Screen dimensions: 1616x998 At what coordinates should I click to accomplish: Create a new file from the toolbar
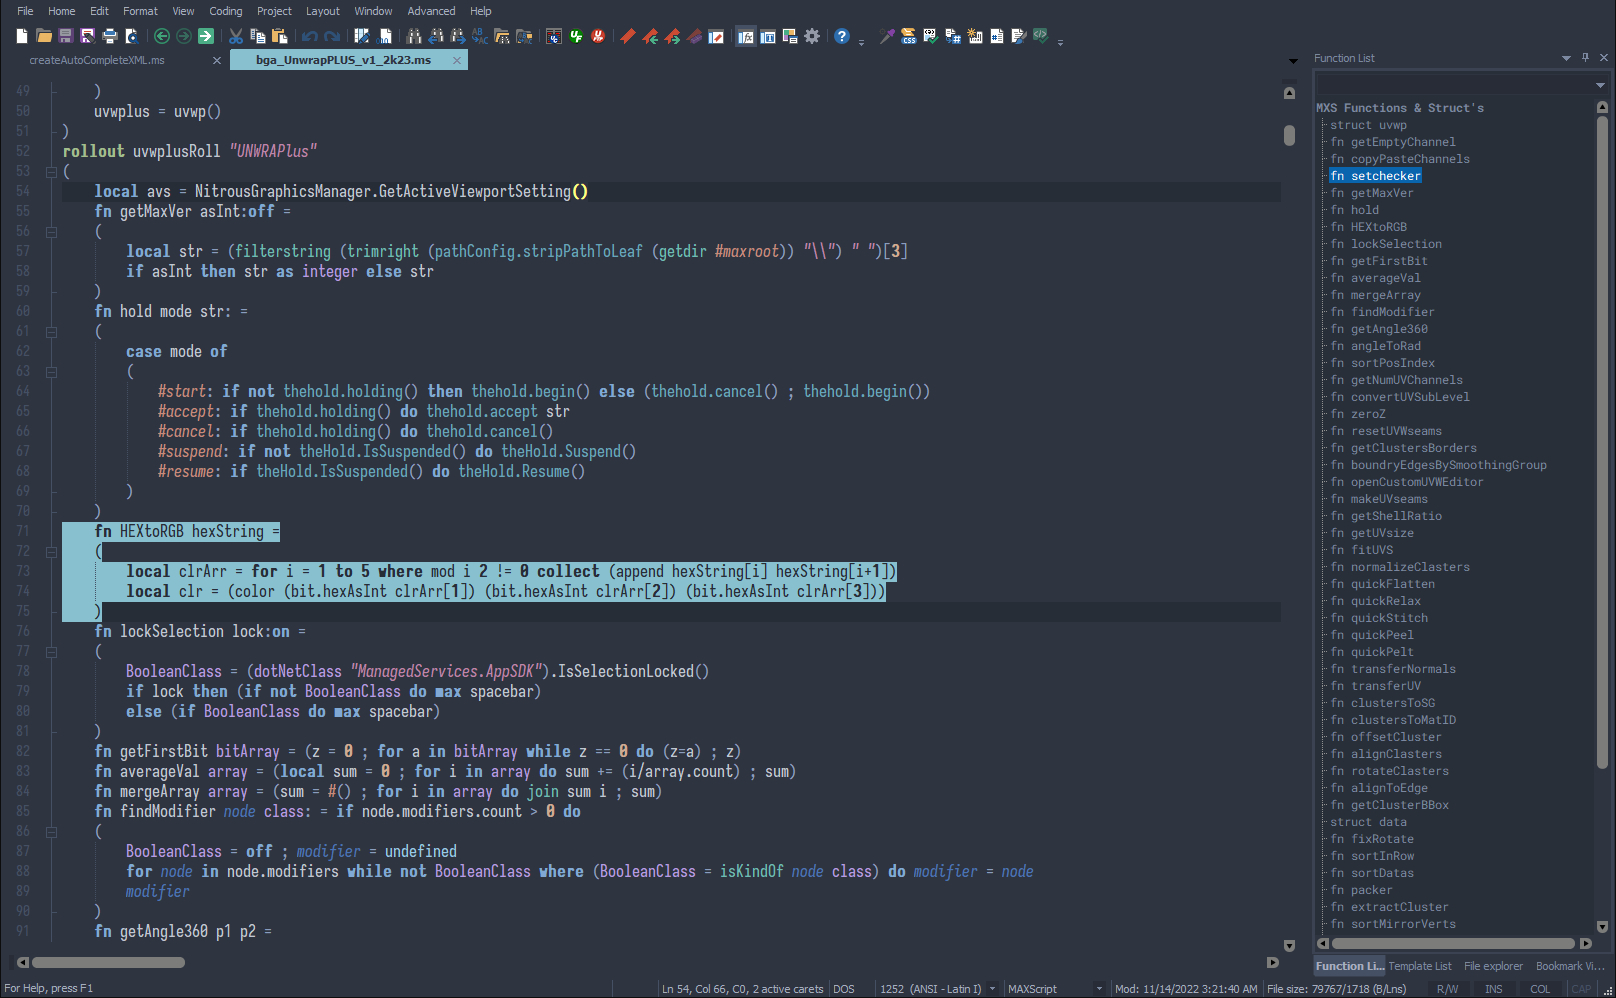(x=22, y=36)
